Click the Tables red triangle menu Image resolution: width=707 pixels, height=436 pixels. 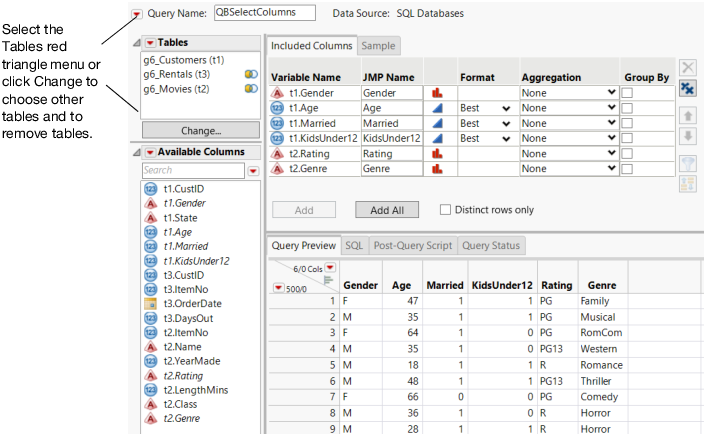pos(150,43)
